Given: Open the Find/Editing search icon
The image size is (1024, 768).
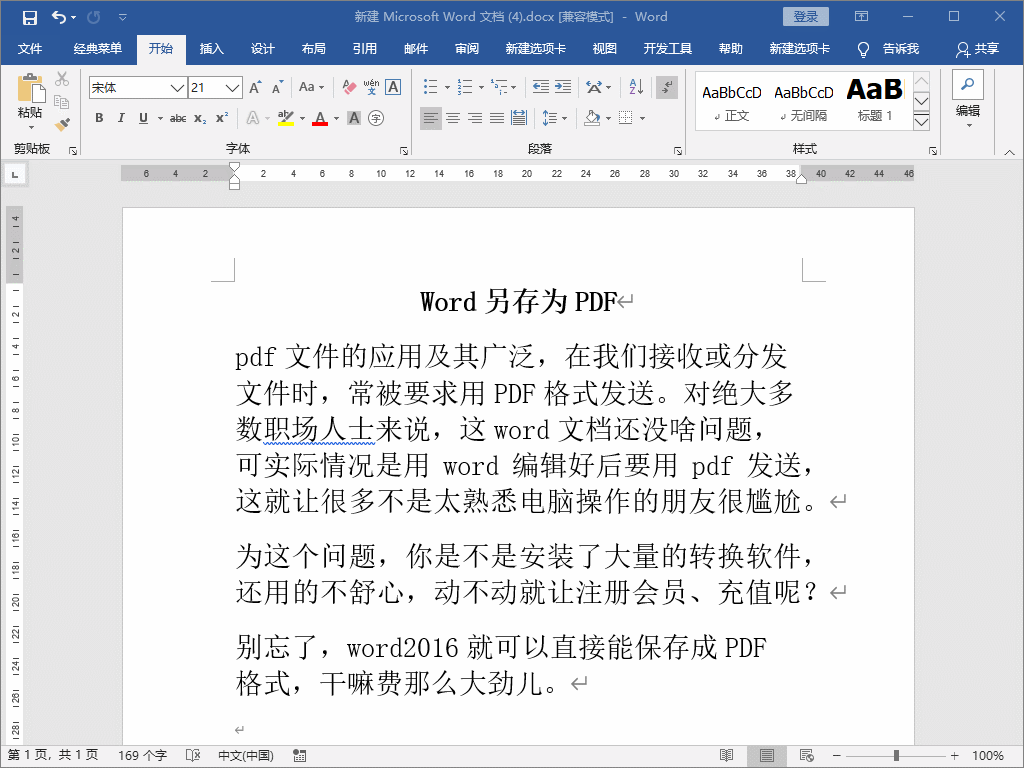Looking at the screenshot, I should pos(968,84).
